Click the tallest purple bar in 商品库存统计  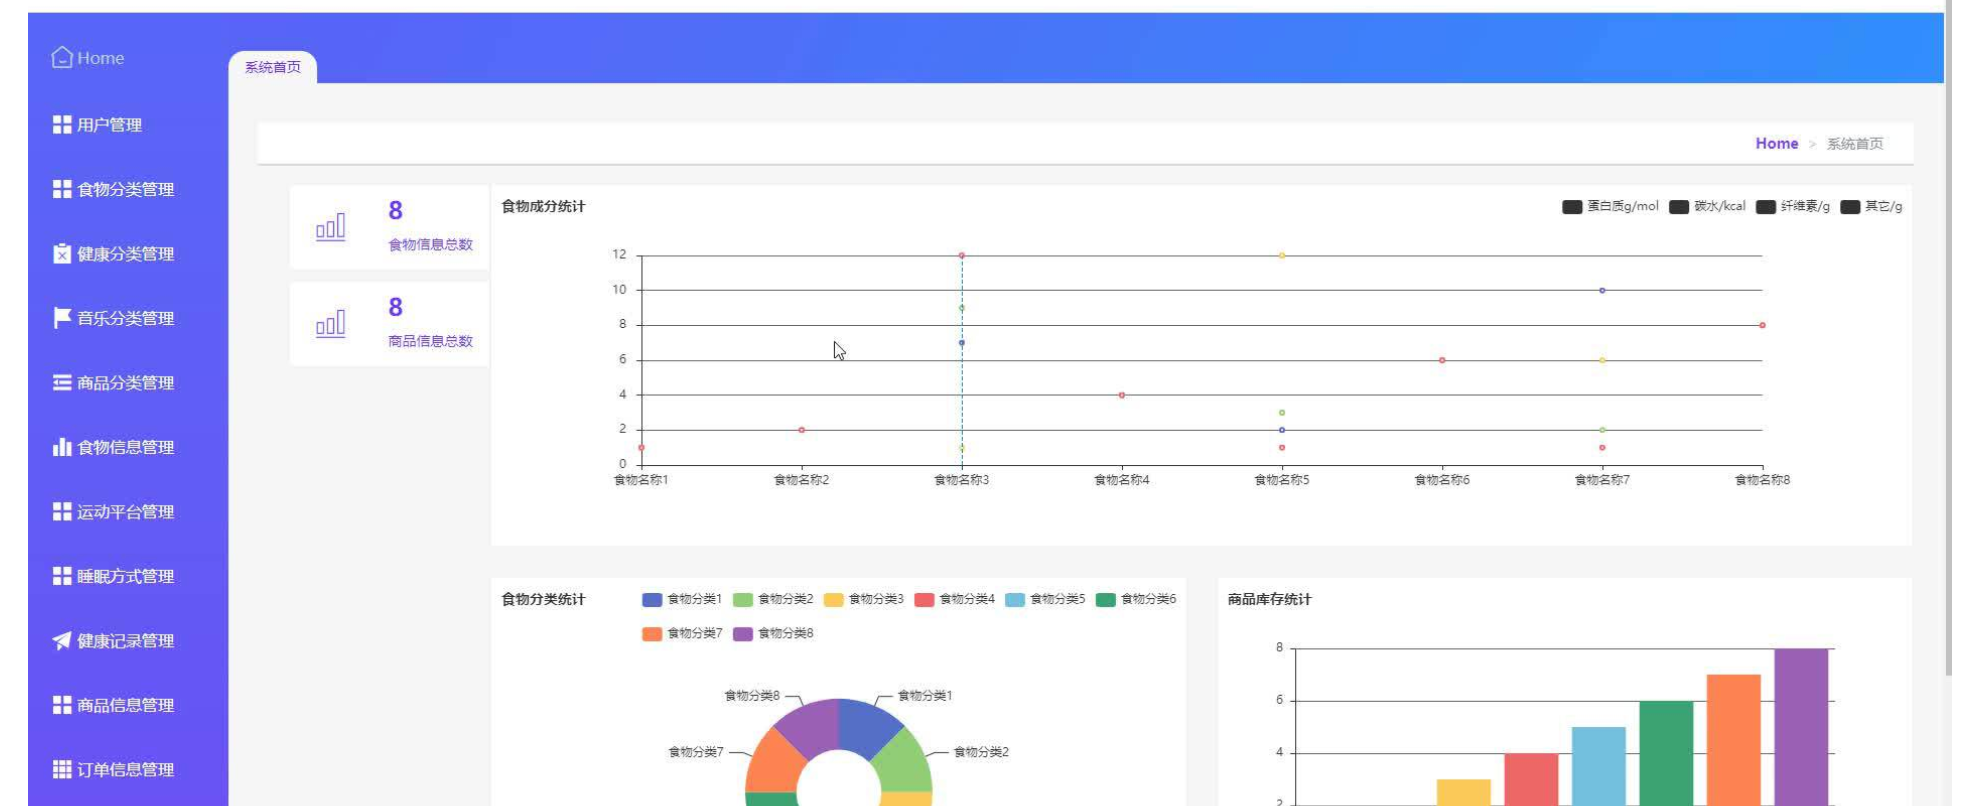click(1801, 727)
